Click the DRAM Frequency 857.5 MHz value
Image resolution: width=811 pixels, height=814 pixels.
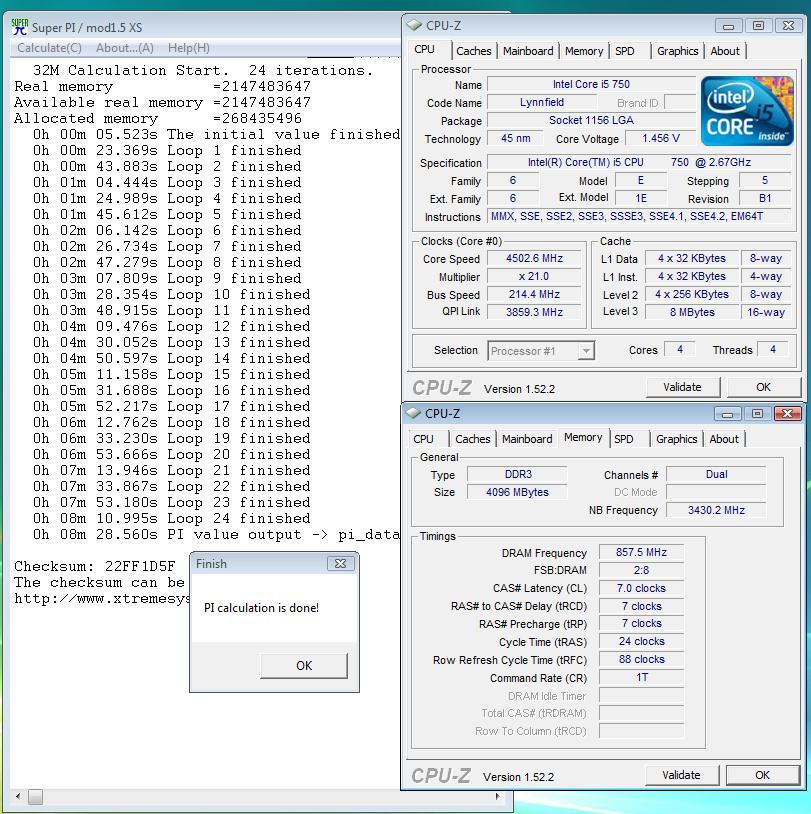click(x=641, y=552)
